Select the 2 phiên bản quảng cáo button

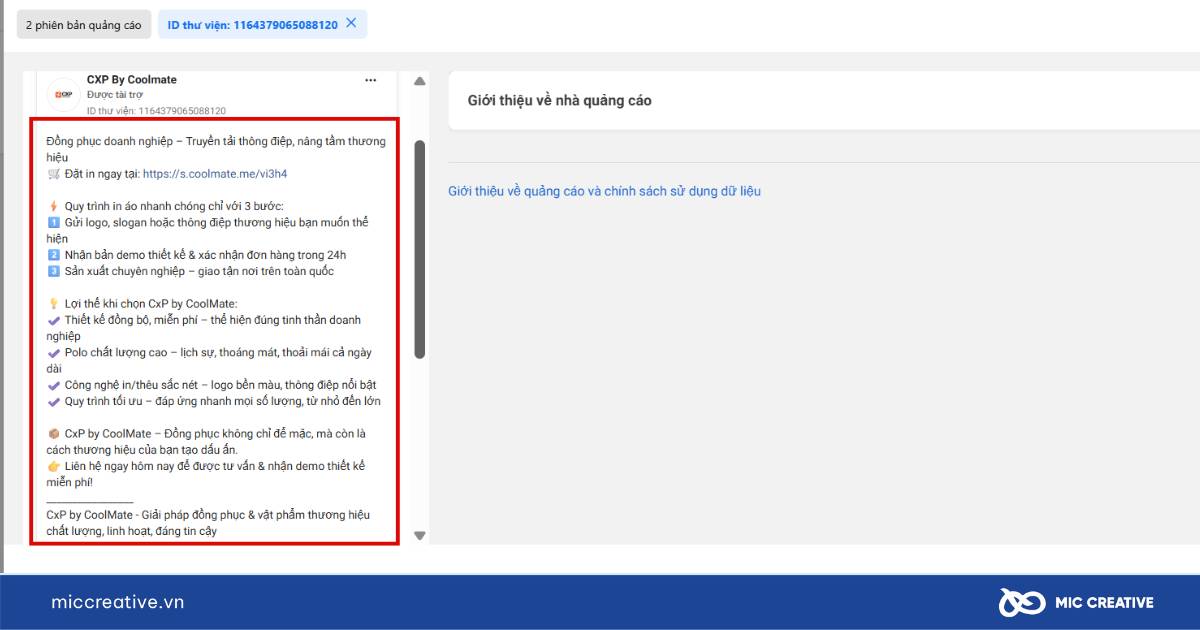tap(84, 25)
